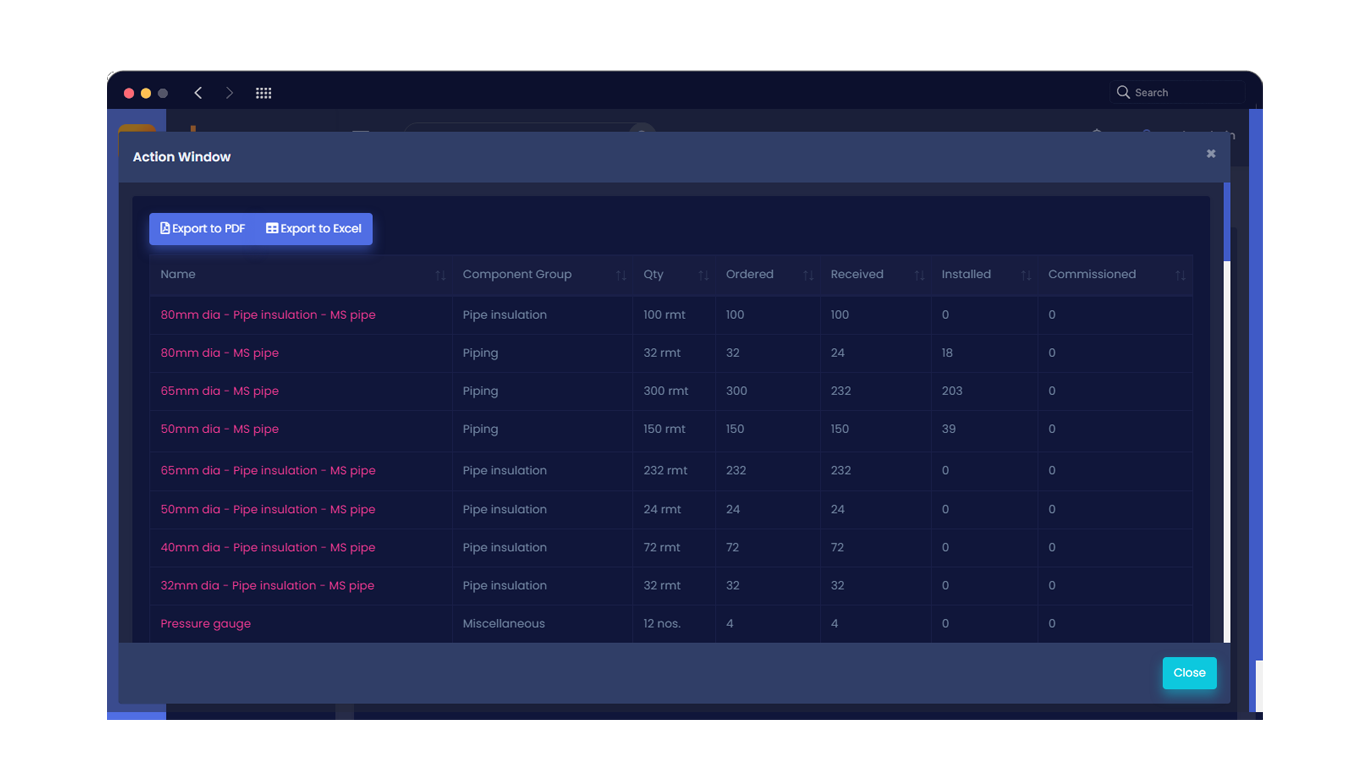Close the Action Window with X icon
Image resolution: width=1366 pixels, height=768 pixels.
click(1211, 154)
